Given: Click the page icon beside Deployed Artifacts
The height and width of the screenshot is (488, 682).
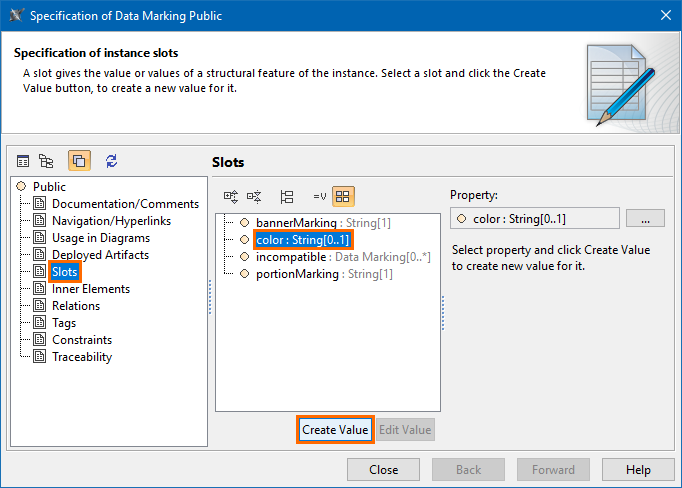Looking at the screenshot, I should coord(40,254).
